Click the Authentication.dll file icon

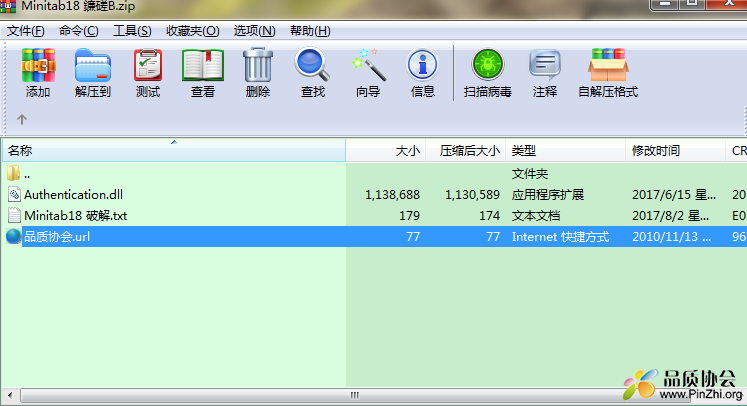(x=14, y=194)
